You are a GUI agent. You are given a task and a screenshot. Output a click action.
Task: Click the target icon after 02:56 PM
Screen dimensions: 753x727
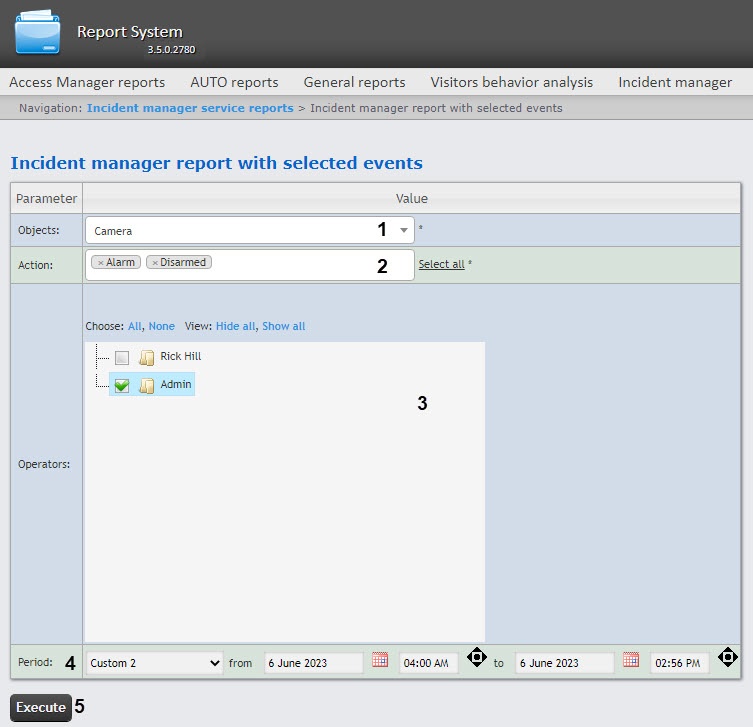tap(728, 657)
